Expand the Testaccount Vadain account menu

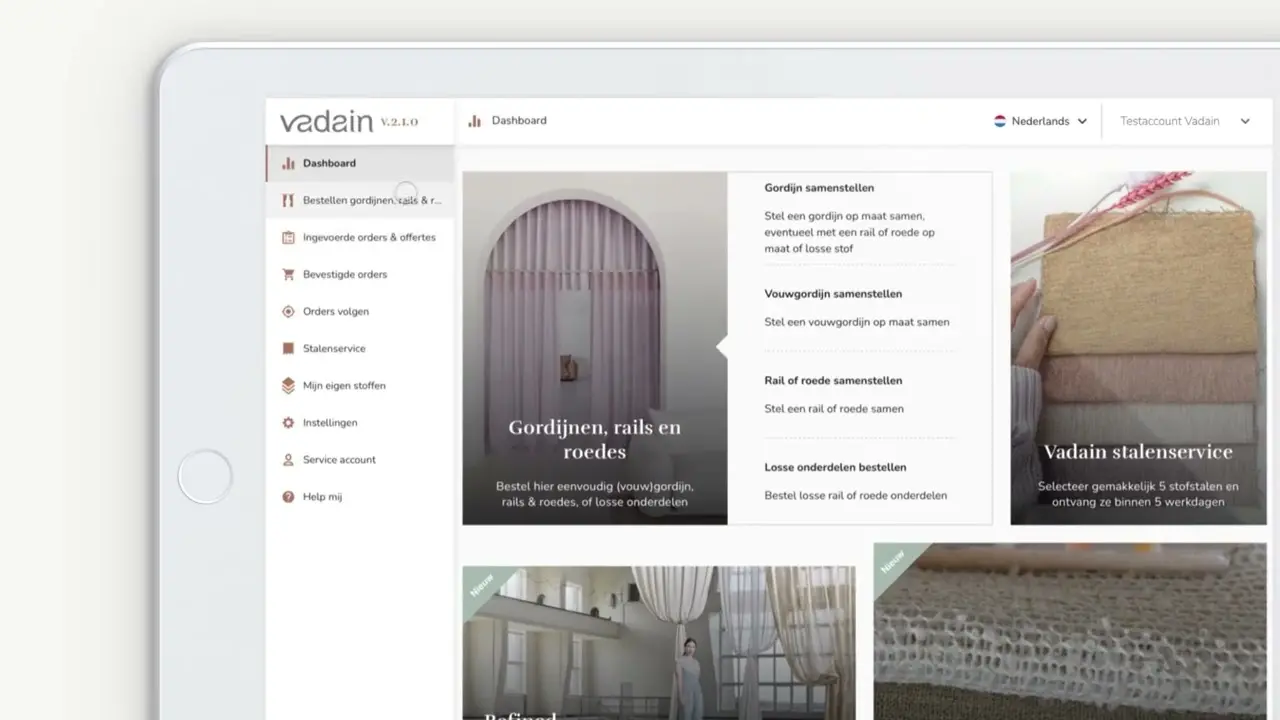1184,121
